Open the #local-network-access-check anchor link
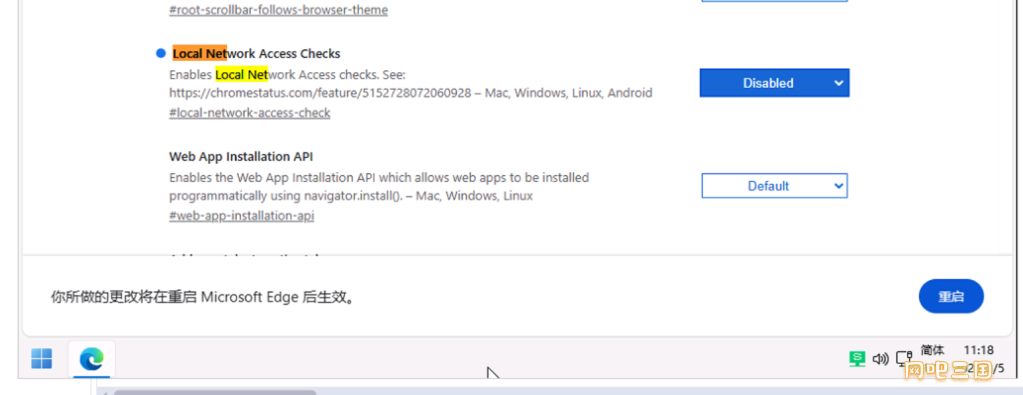 pyautogui.click(x=249, y=113)
